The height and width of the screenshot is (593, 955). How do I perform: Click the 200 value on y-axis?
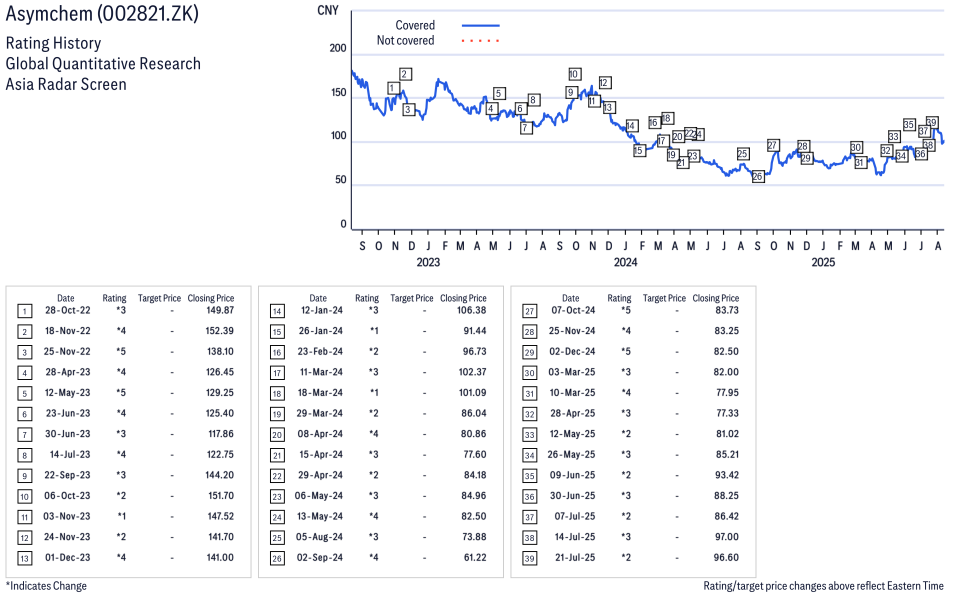point(337,48)
